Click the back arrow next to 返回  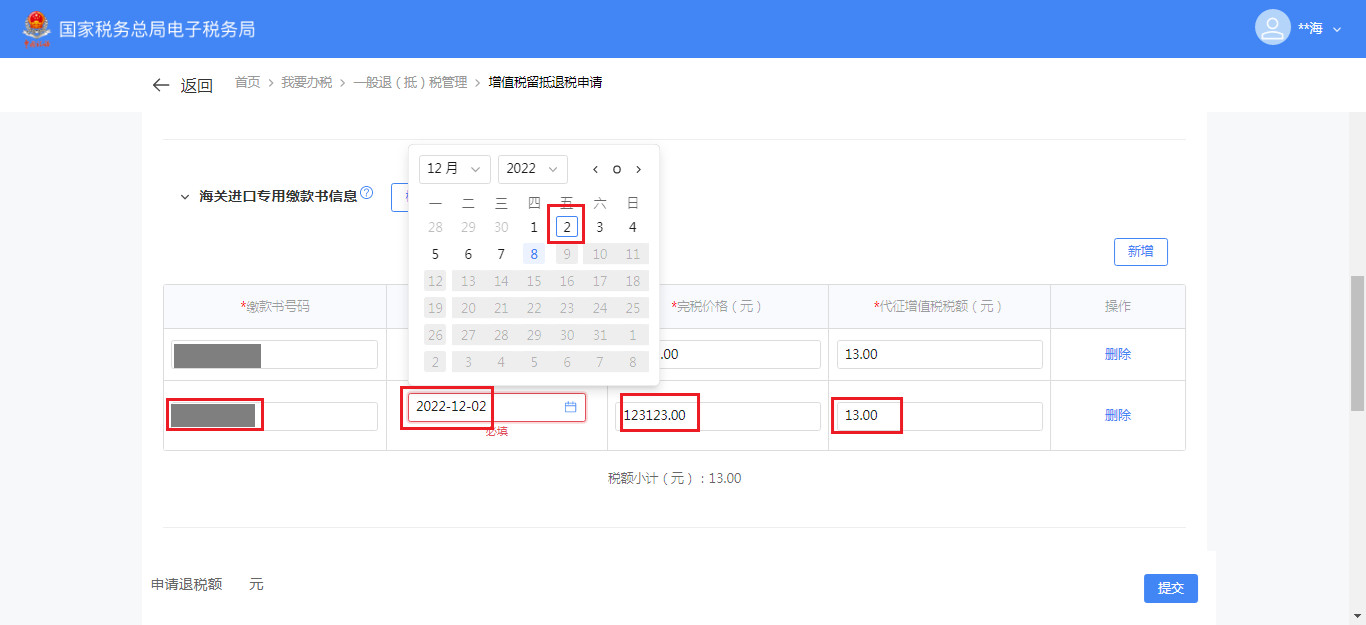point(160,85)
